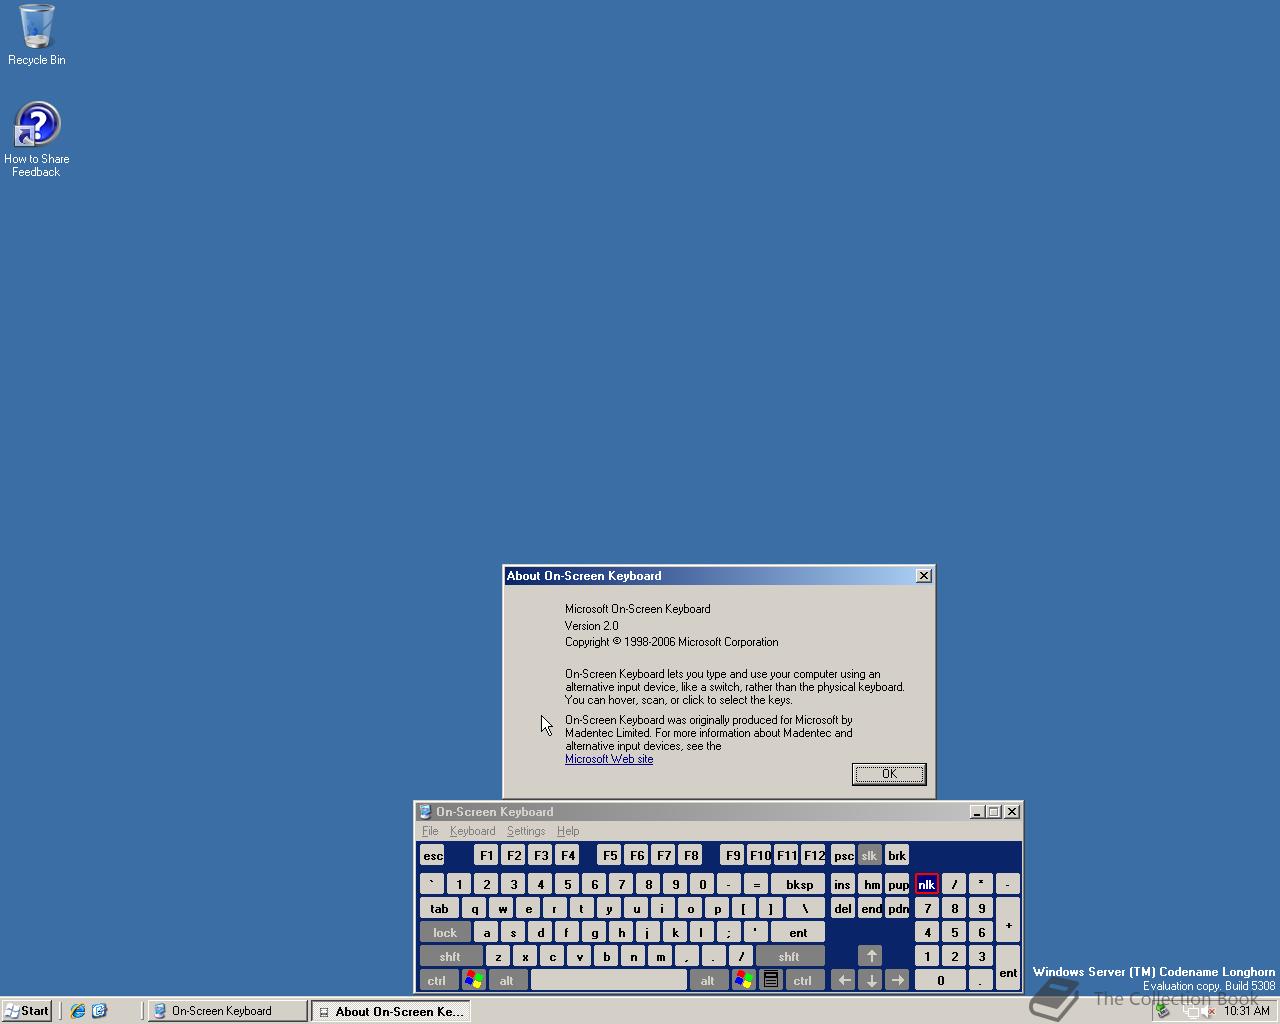Screen dimensions: 1280x1024
Task: Click the psc print screen key
Action: coord(843,856)
